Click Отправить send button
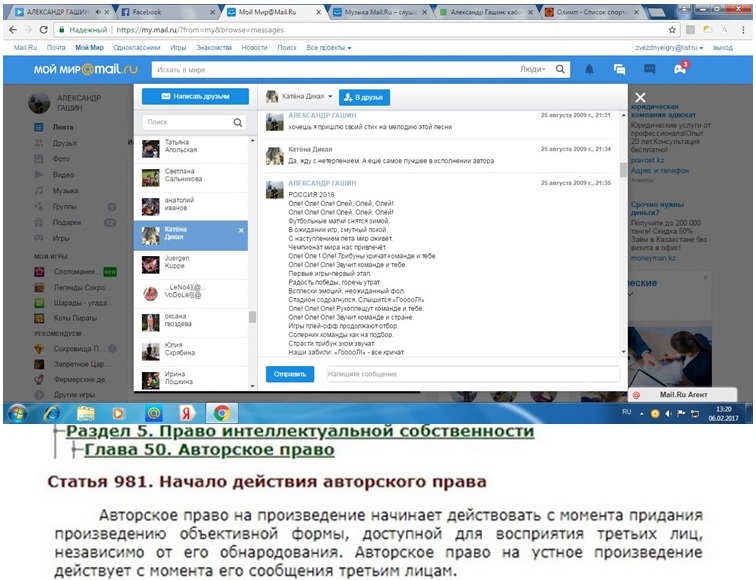This screenshot has height=580, width=756. pos(290,374)
